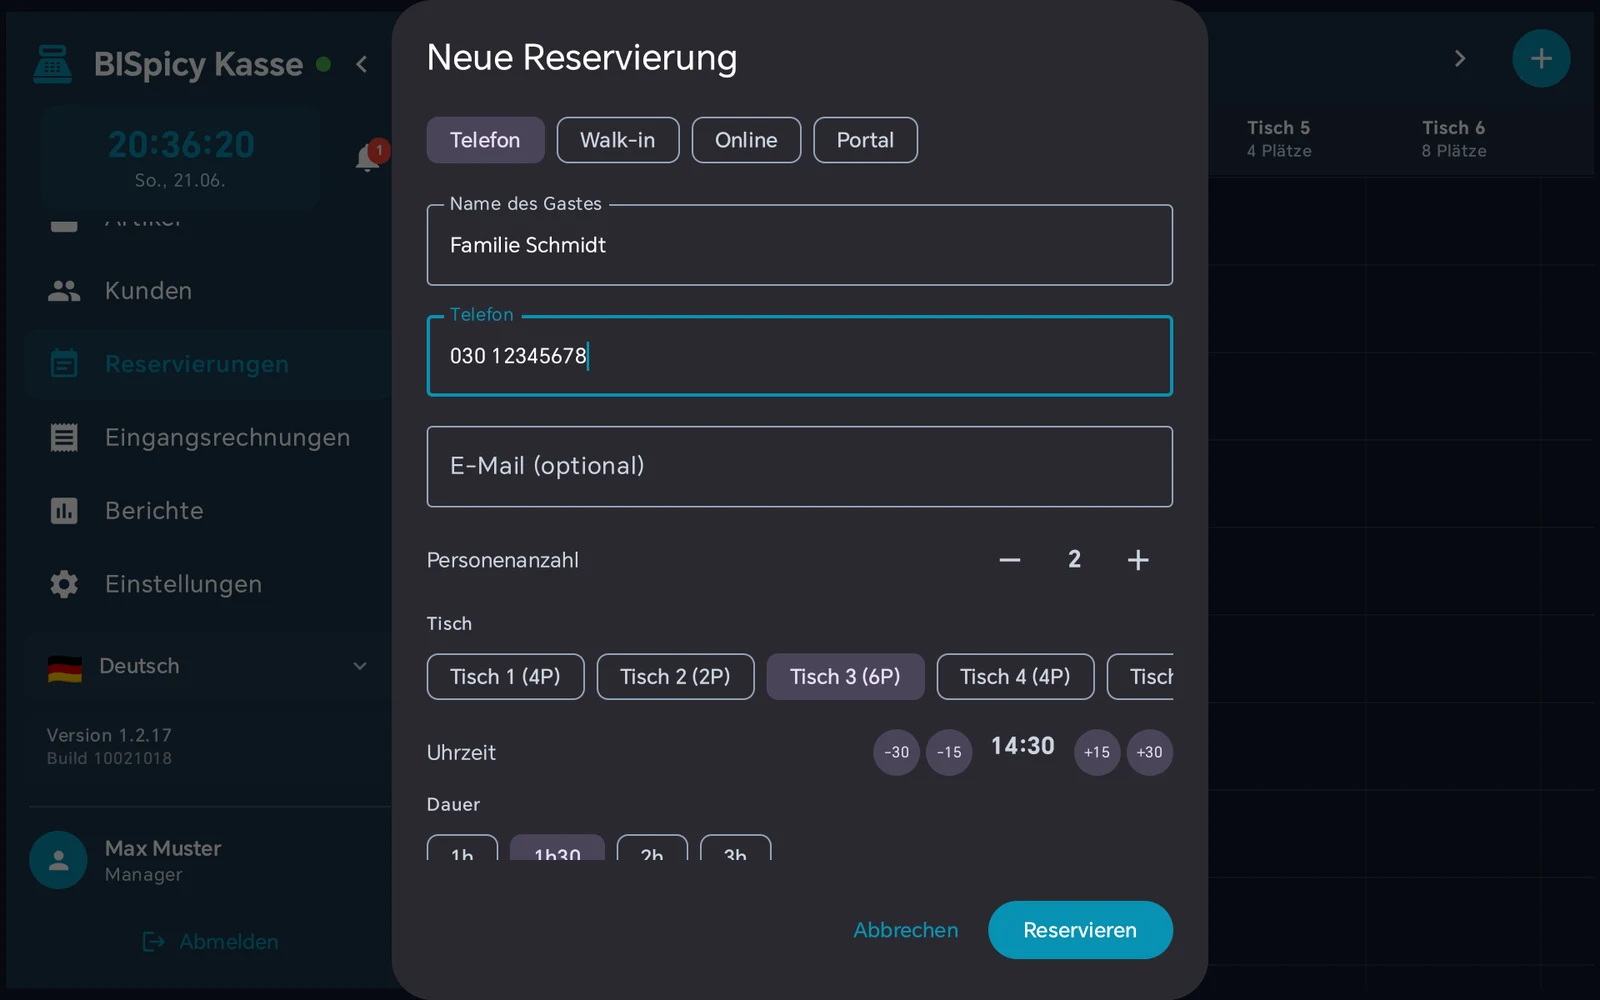Open Einstellungen in the sidebar

(x=208, y=584)
